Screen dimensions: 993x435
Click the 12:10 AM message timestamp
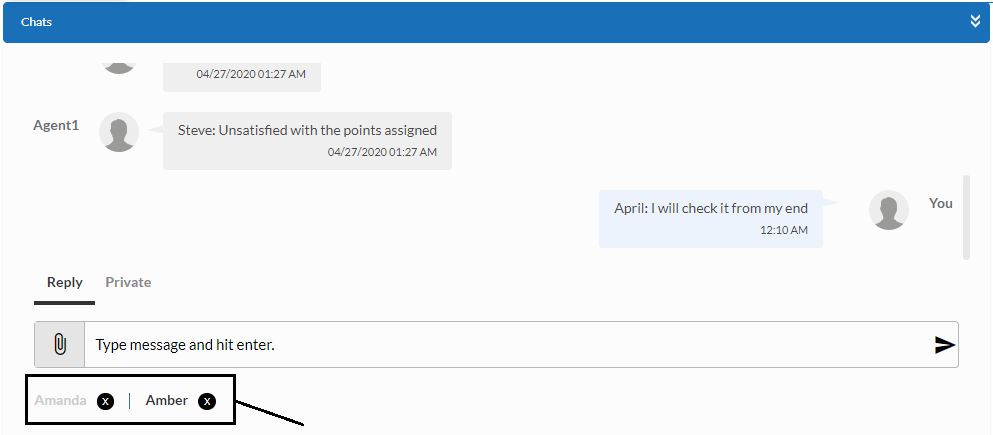[783, 230]
